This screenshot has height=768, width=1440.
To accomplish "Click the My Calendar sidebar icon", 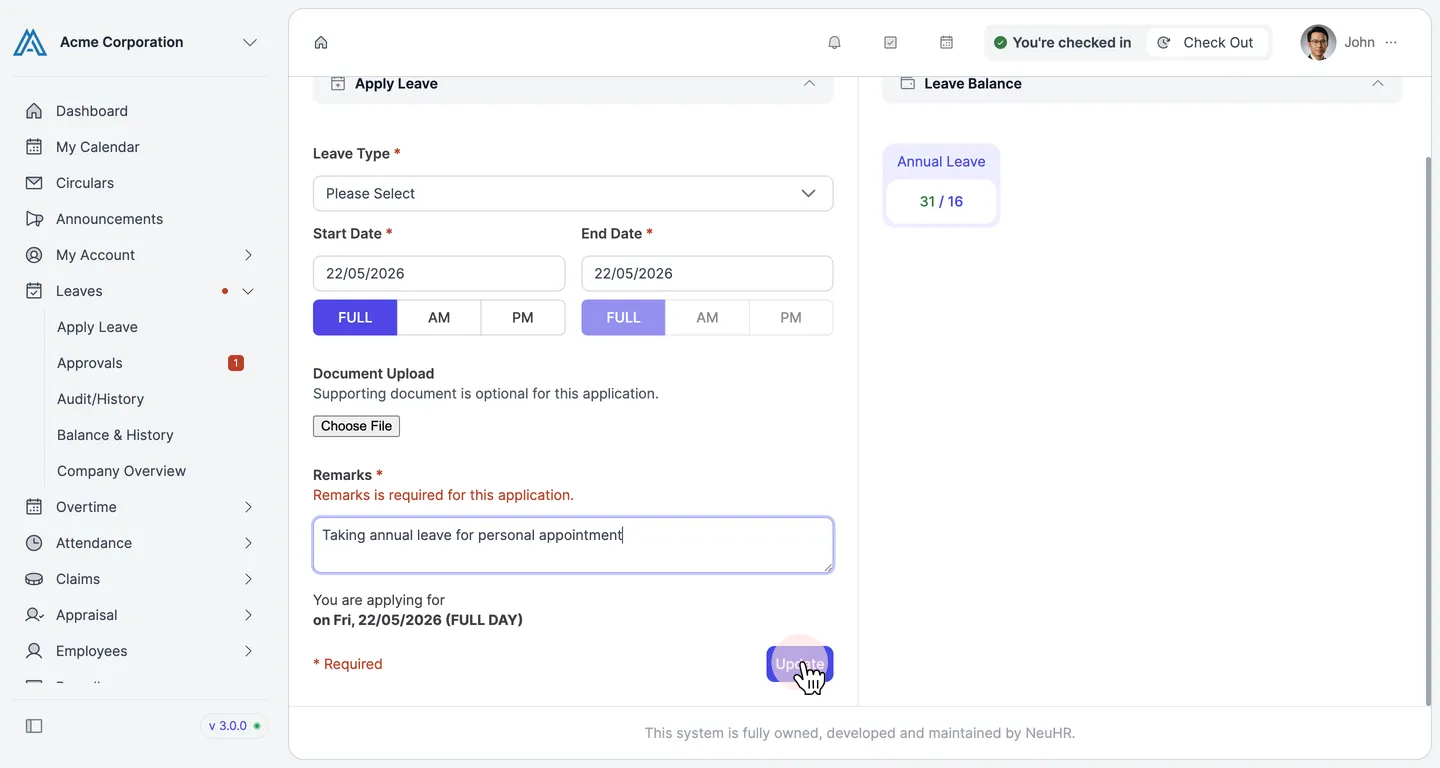I will pos(34,147).
